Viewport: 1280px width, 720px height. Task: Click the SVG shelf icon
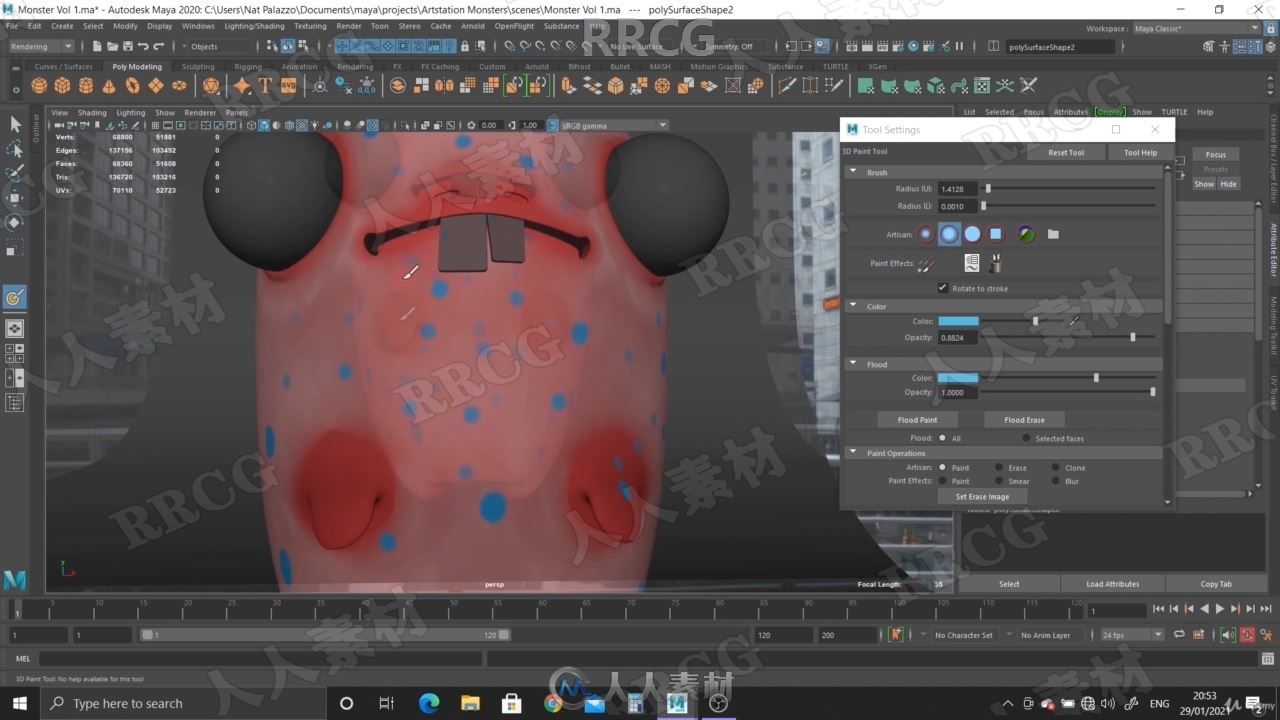coord(288,86)
